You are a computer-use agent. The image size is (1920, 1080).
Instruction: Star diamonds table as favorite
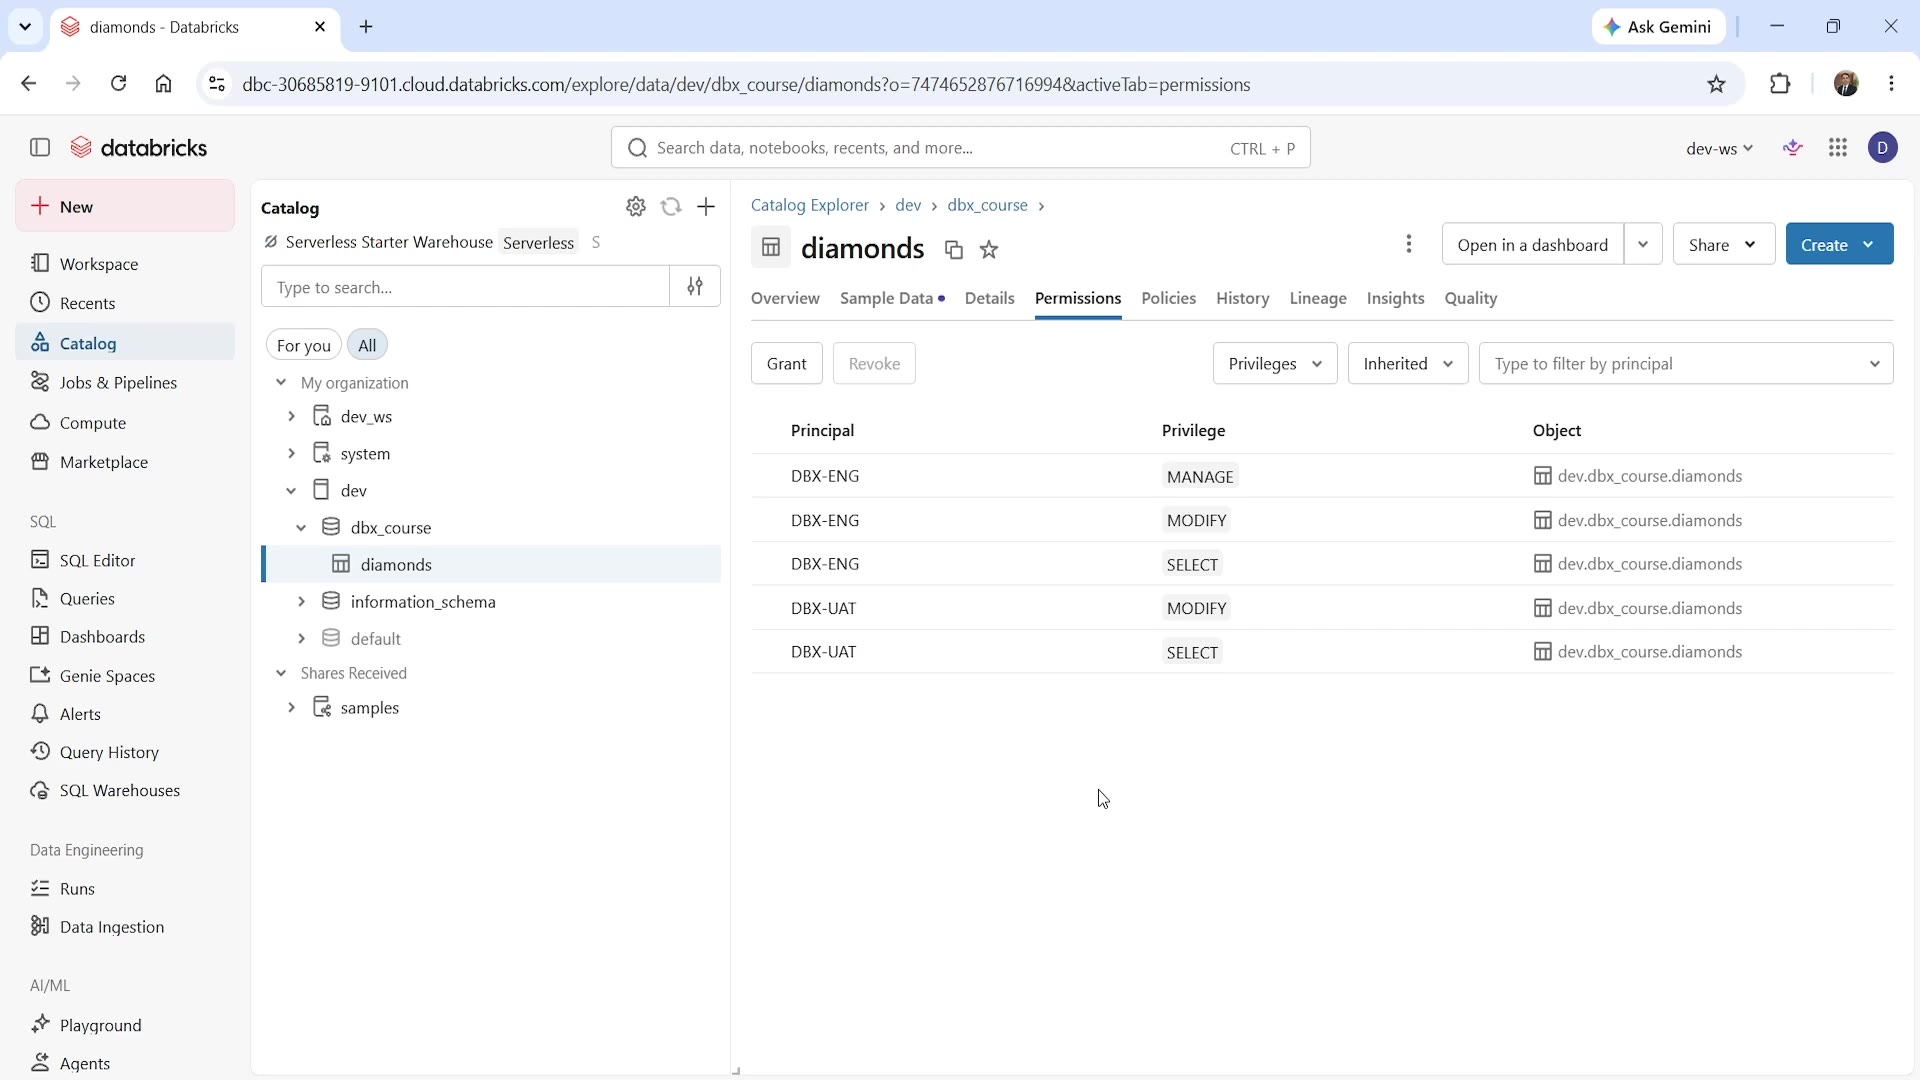tap(989, 250)
